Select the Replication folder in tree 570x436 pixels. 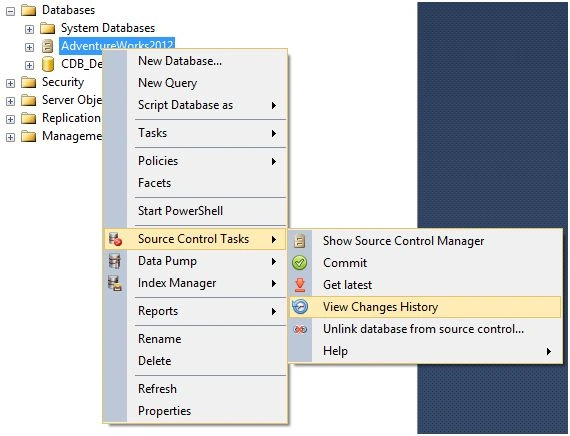point(71,118)
